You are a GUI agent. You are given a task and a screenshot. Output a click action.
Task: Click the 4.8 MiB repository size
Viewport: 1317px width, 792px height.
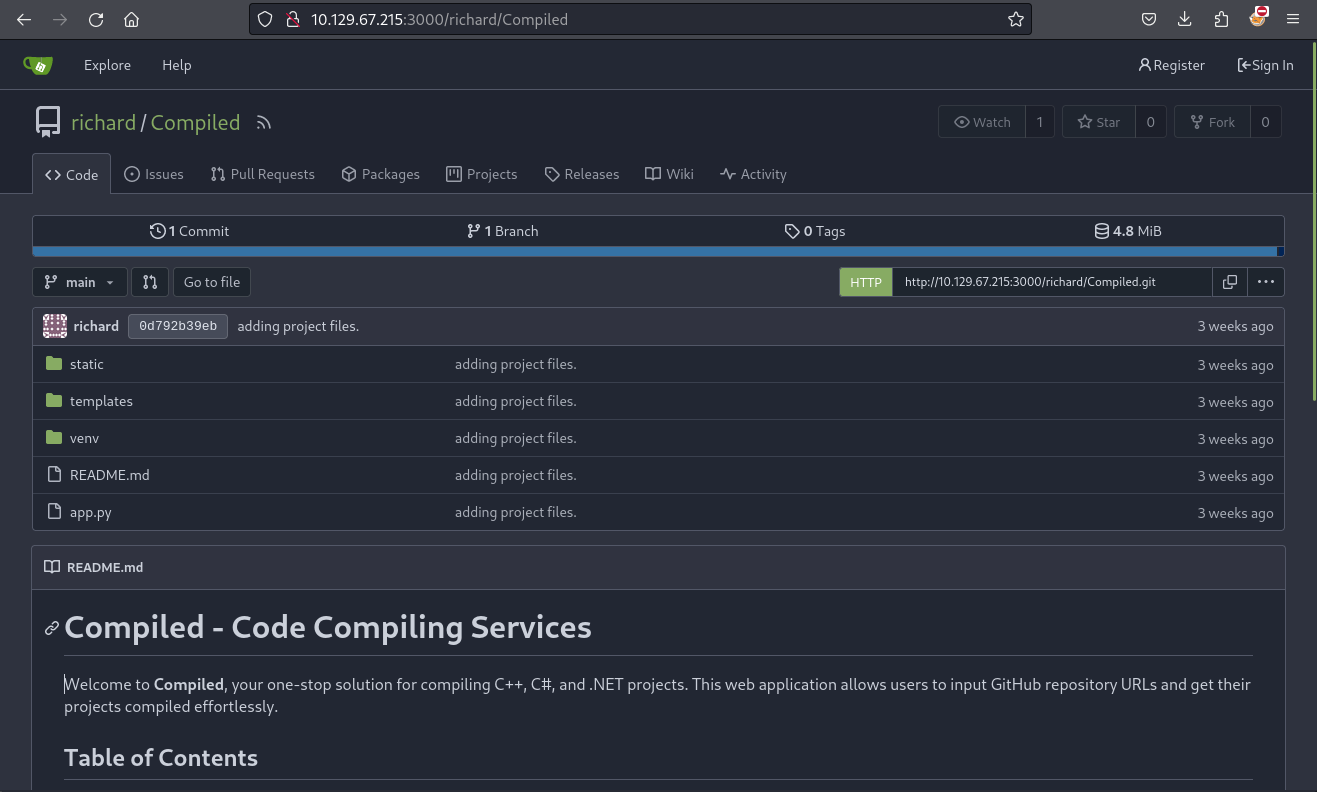[x=1128, y=231]
